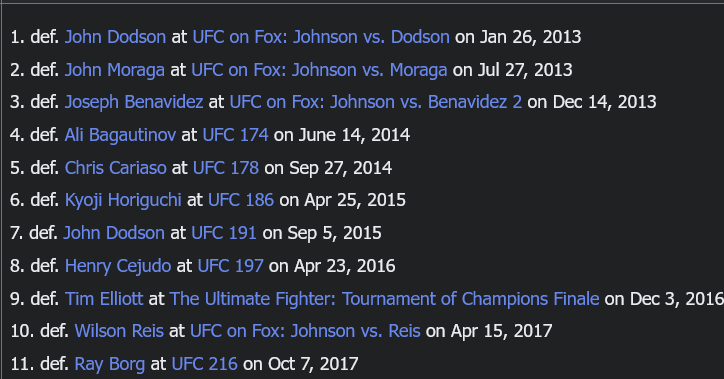Open John Dodson link in first entry
This screenshot has width=724, height=379.
pyautogui.click(x=115, y=37)
